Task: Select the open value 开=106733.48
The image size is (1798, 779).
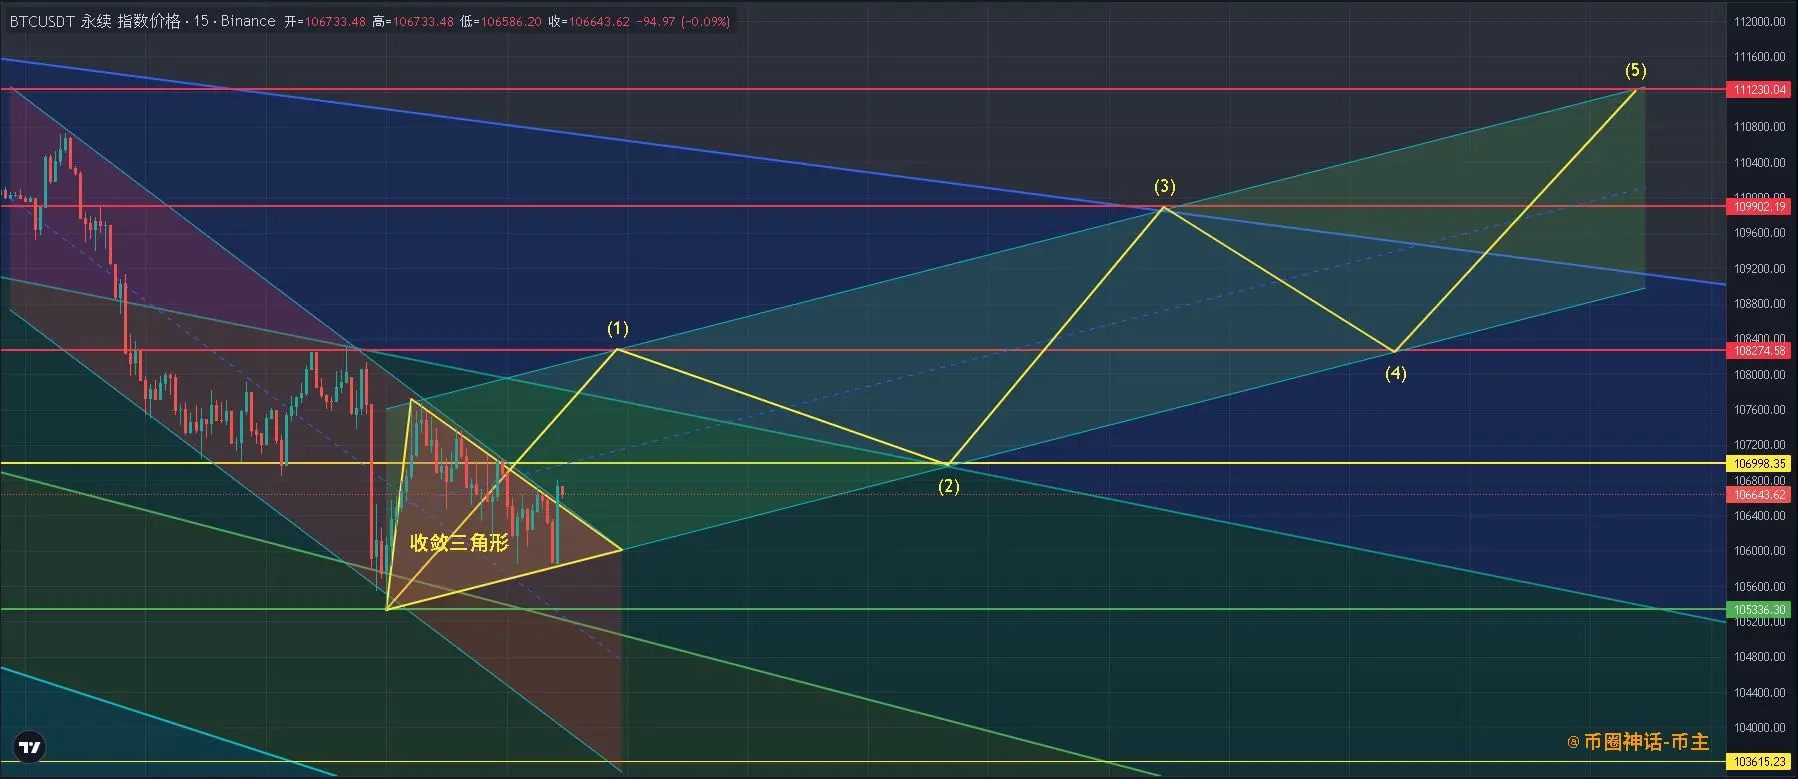Action: 325,21
